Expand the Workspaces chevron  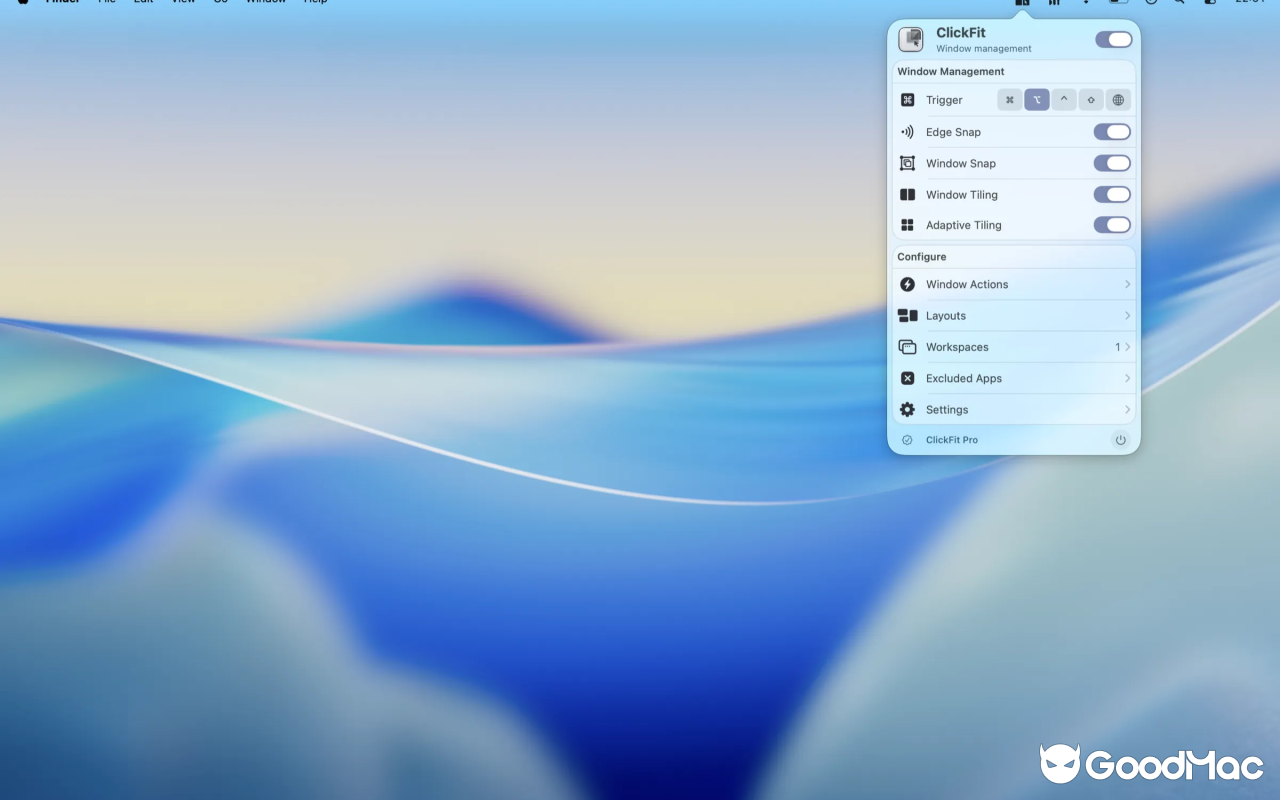1127,347
